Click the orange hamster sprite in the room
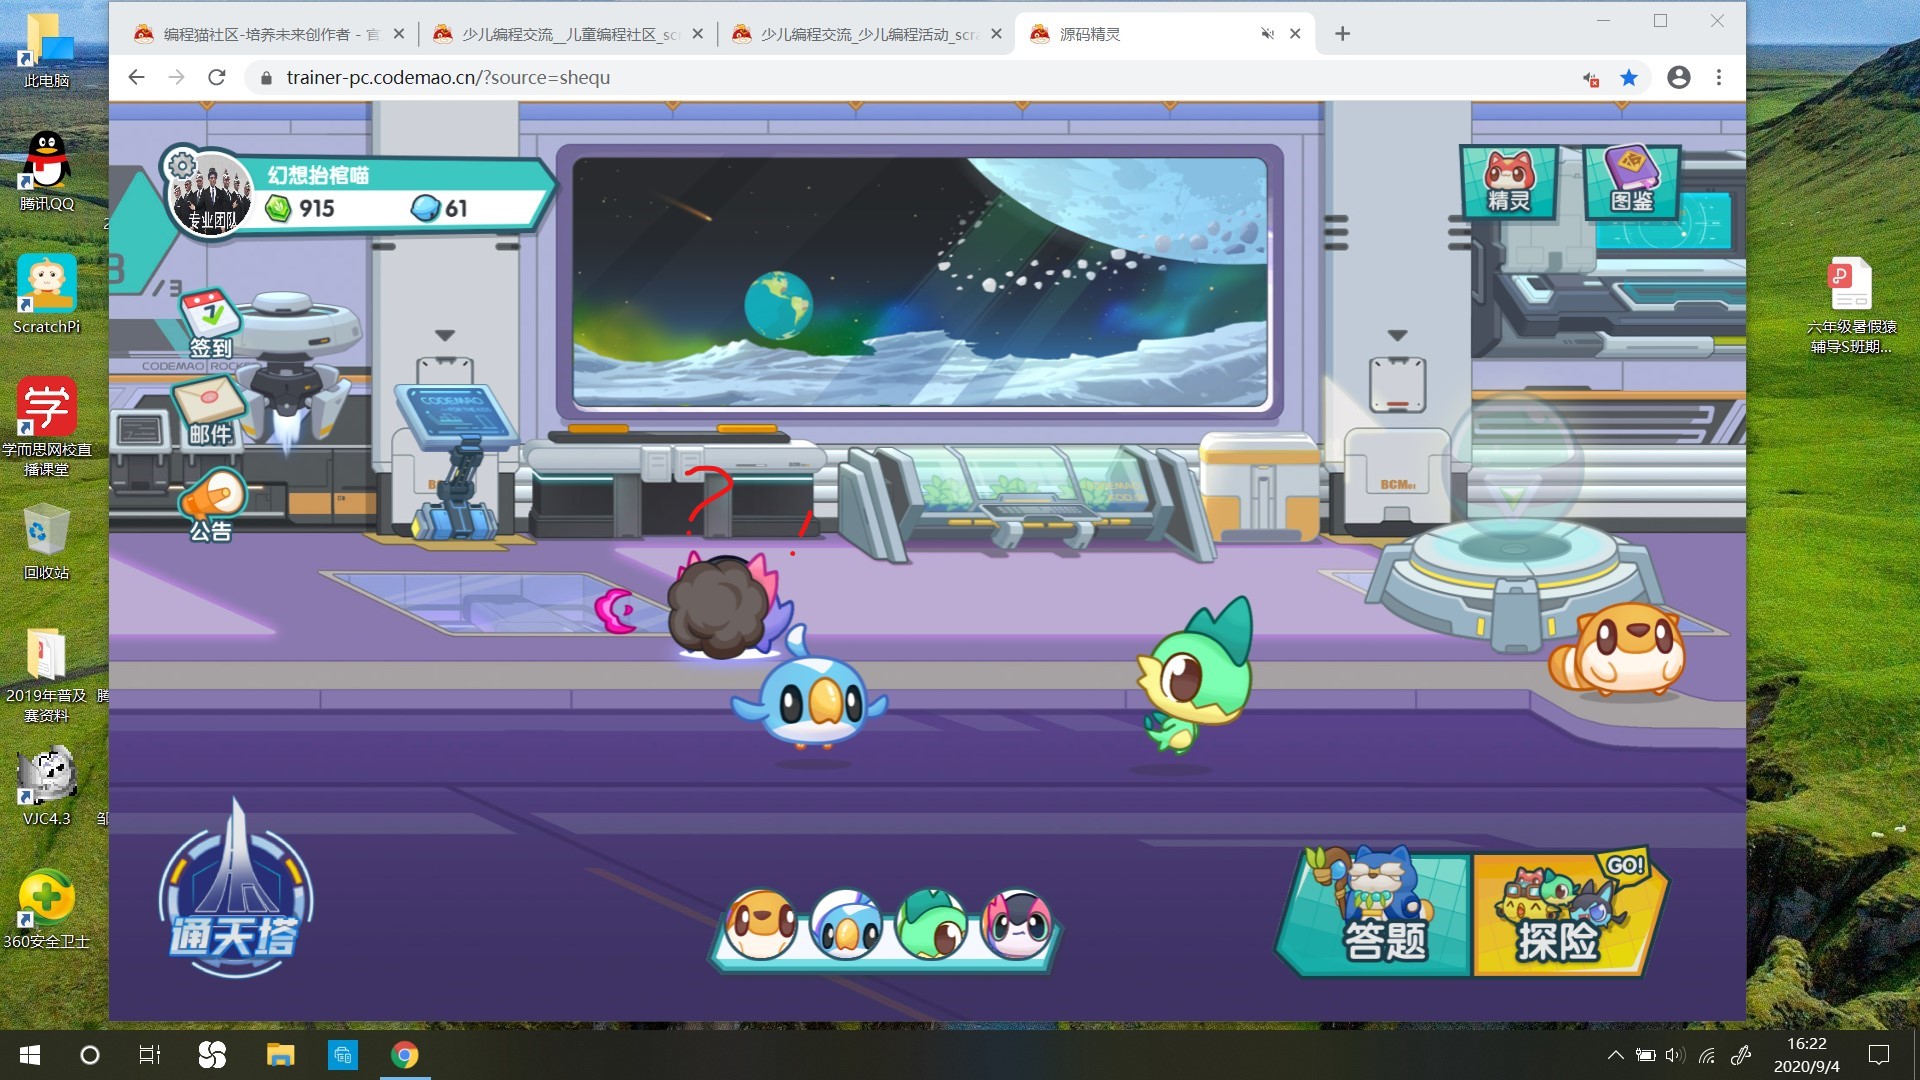This screenshot has width=1920, height=1080. pyautogui.click(x=1617, y=649)
